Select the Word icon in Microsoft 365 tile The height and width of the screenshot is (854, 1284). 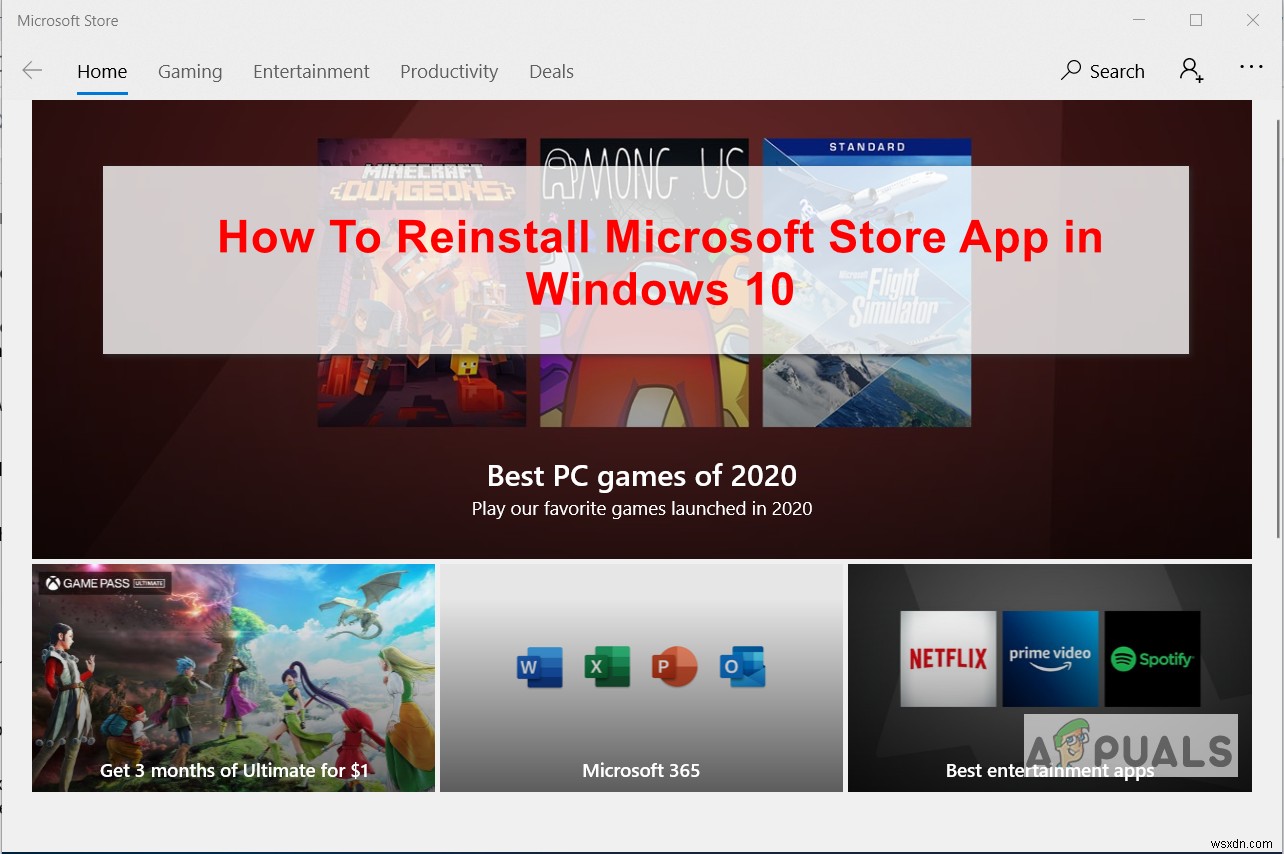(x=539, y=666)
